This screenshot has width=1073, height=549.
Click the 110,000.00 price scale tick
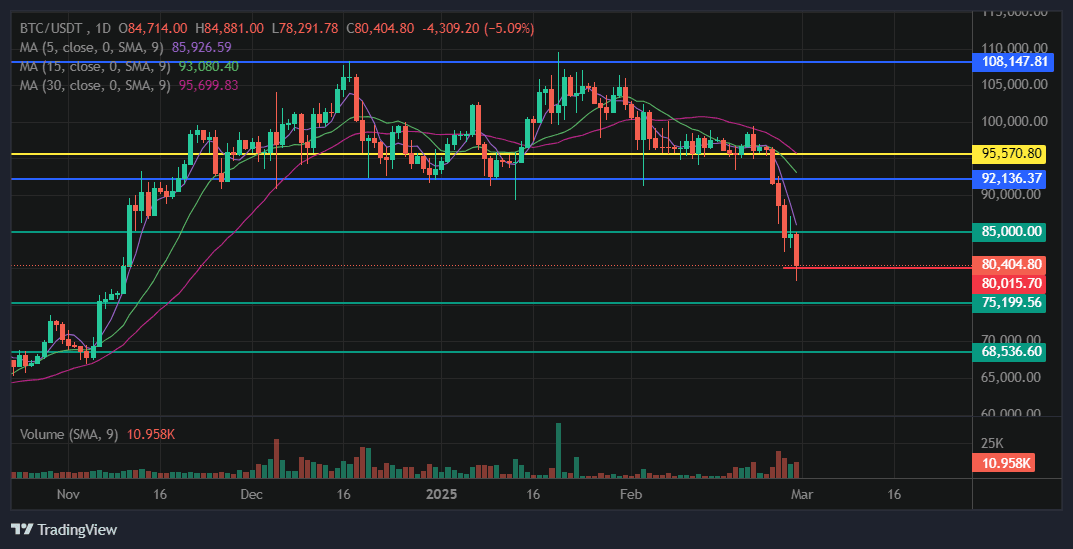(x=1014, y=47)
